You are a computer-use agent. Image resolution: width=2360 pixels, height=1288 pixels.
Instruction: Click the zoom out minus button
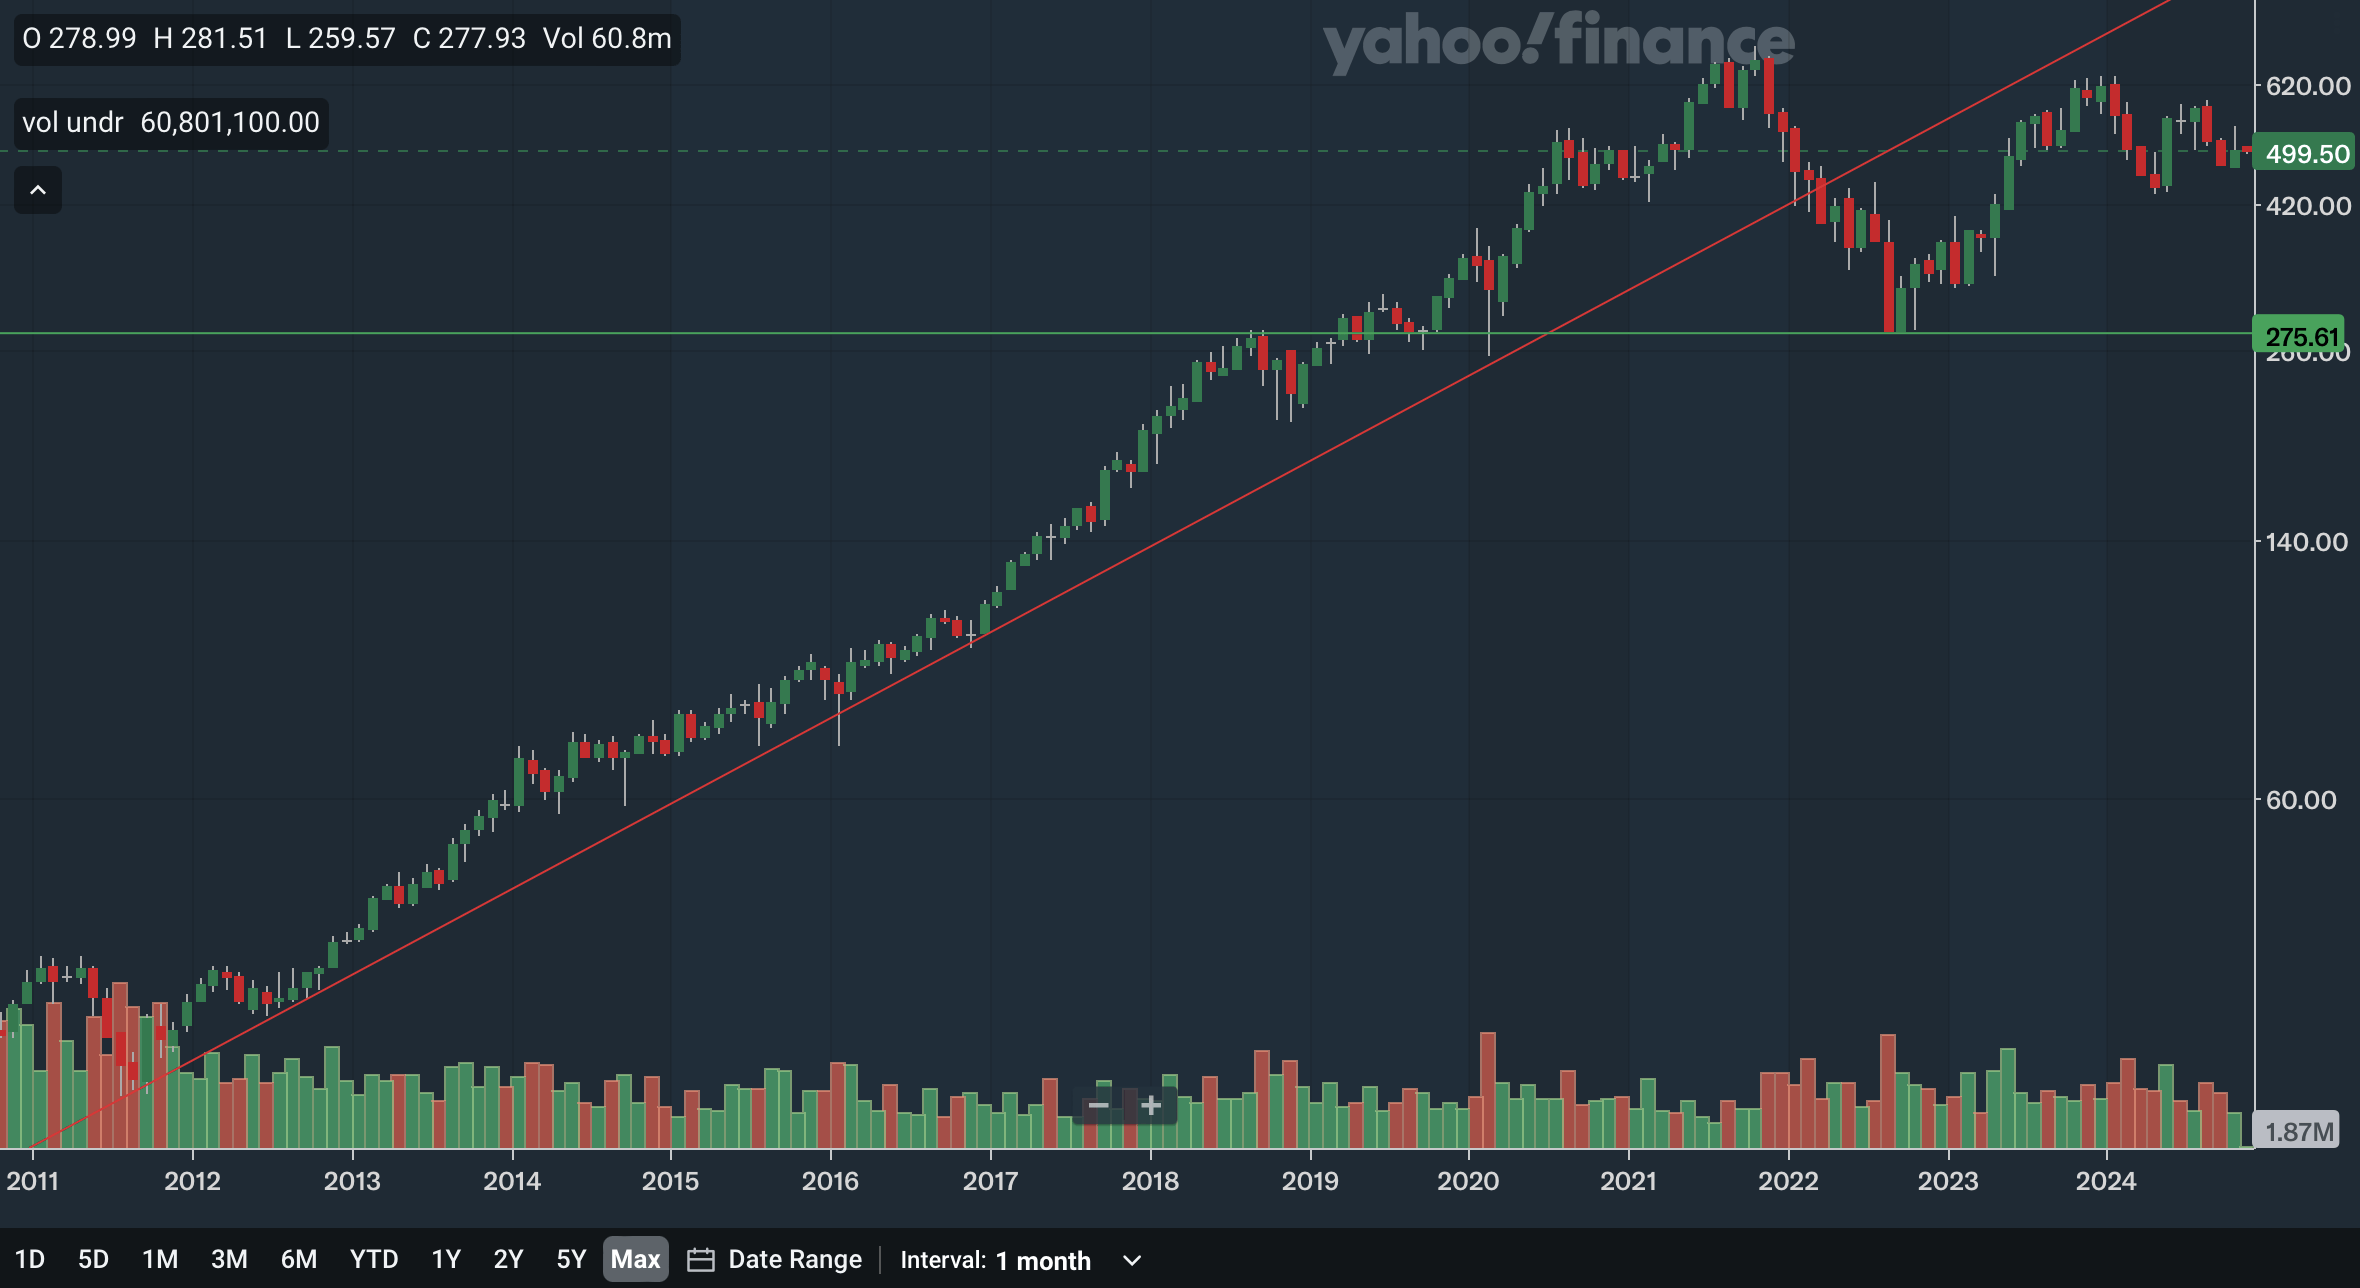pos(1098,1105)
